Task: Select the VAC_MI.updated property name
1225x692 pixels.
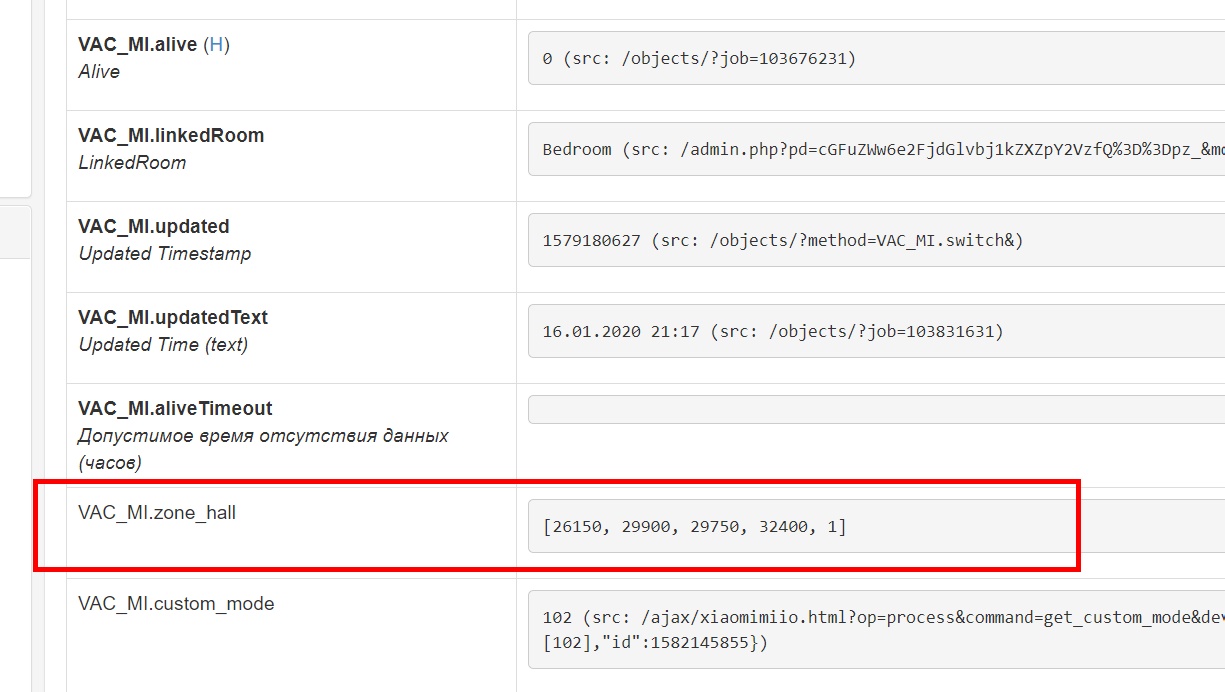Action: pyautogui.click(x=154, y=227)
